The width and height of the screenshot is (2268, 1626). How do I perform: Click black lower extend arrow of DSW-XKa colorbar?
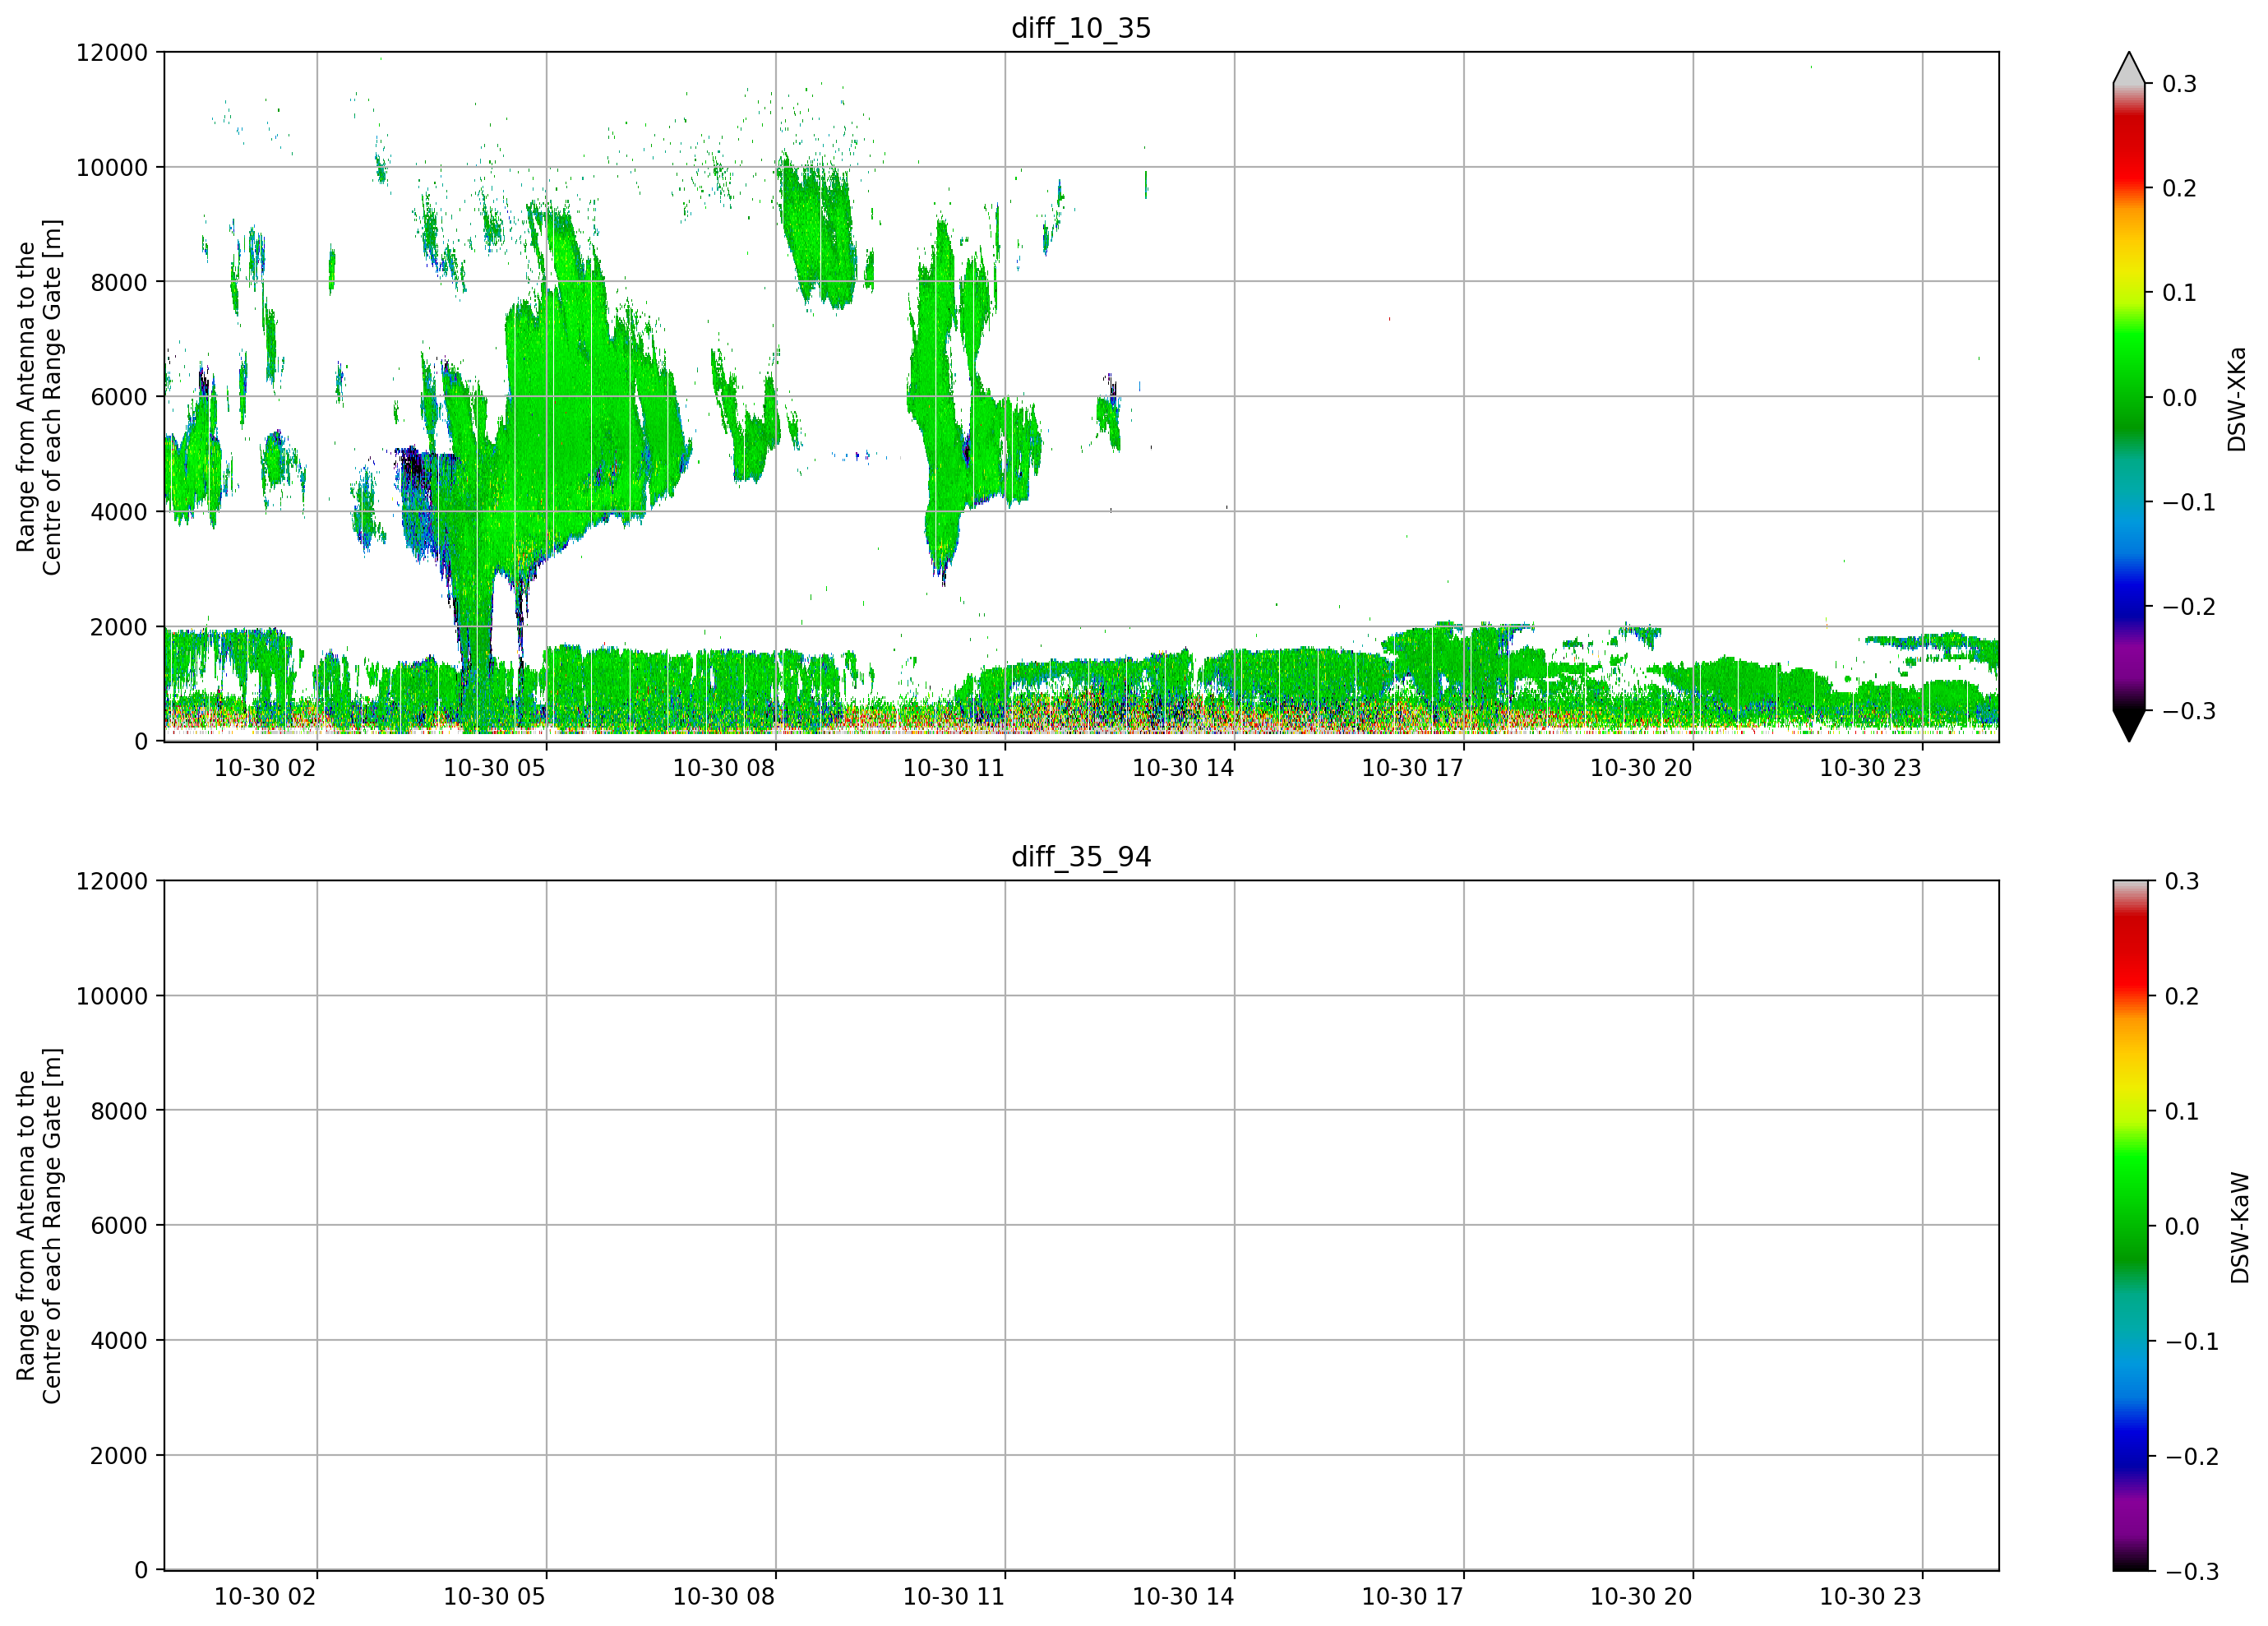(2129, 726)
